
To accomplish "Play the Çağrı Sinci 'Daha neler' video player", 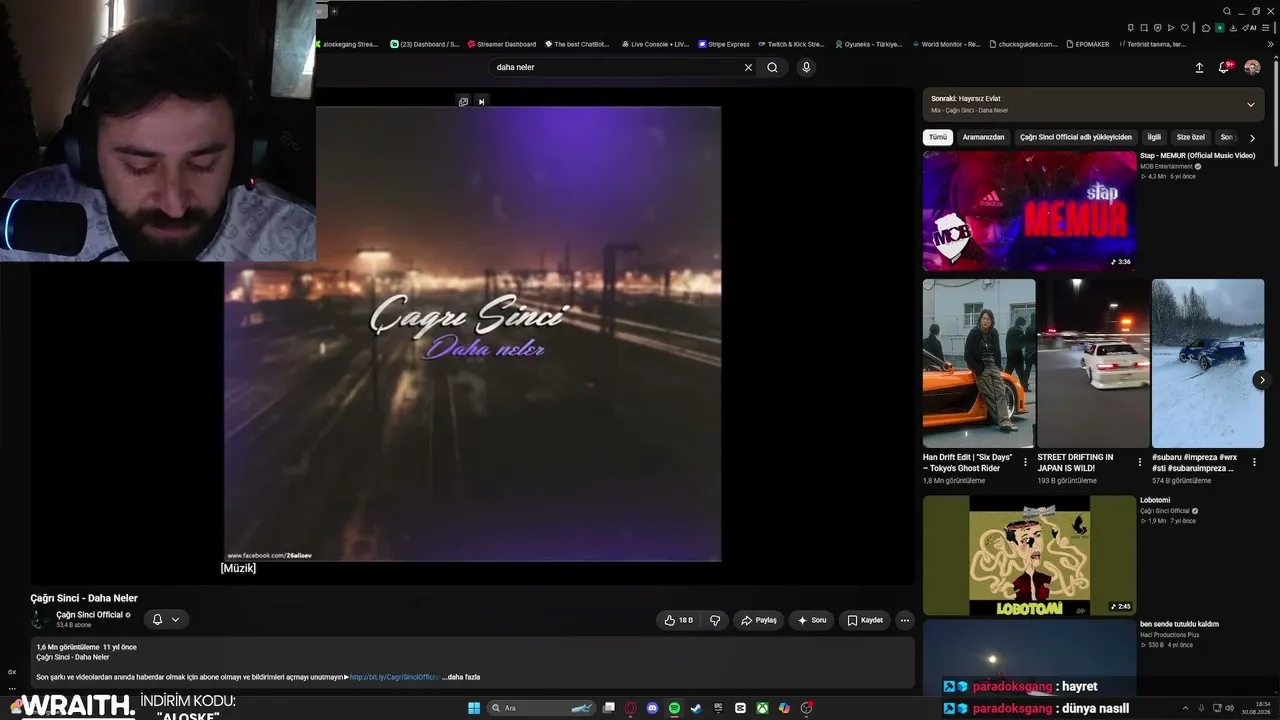I will (472, 334).
